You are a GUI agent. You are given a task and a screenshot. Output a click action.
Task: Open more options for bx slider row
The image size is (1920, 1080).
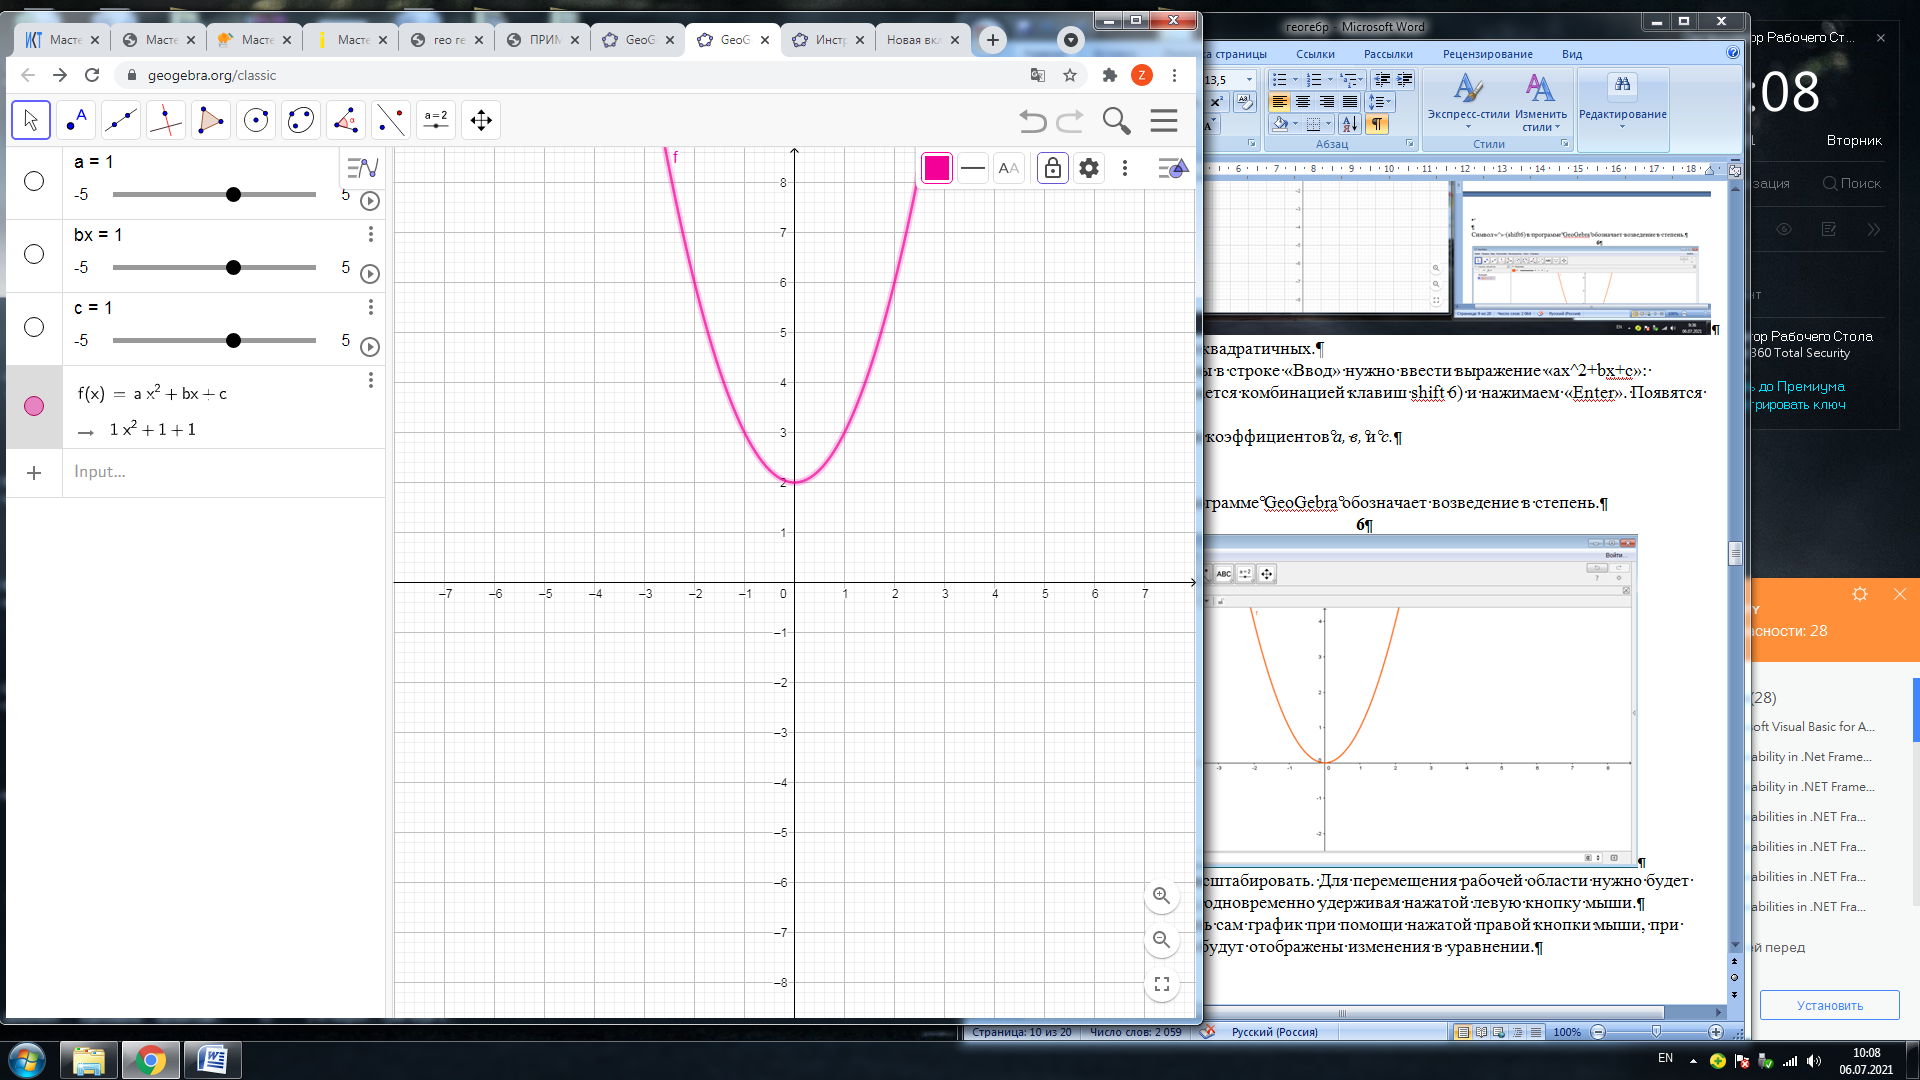click(x=370, y=234)
